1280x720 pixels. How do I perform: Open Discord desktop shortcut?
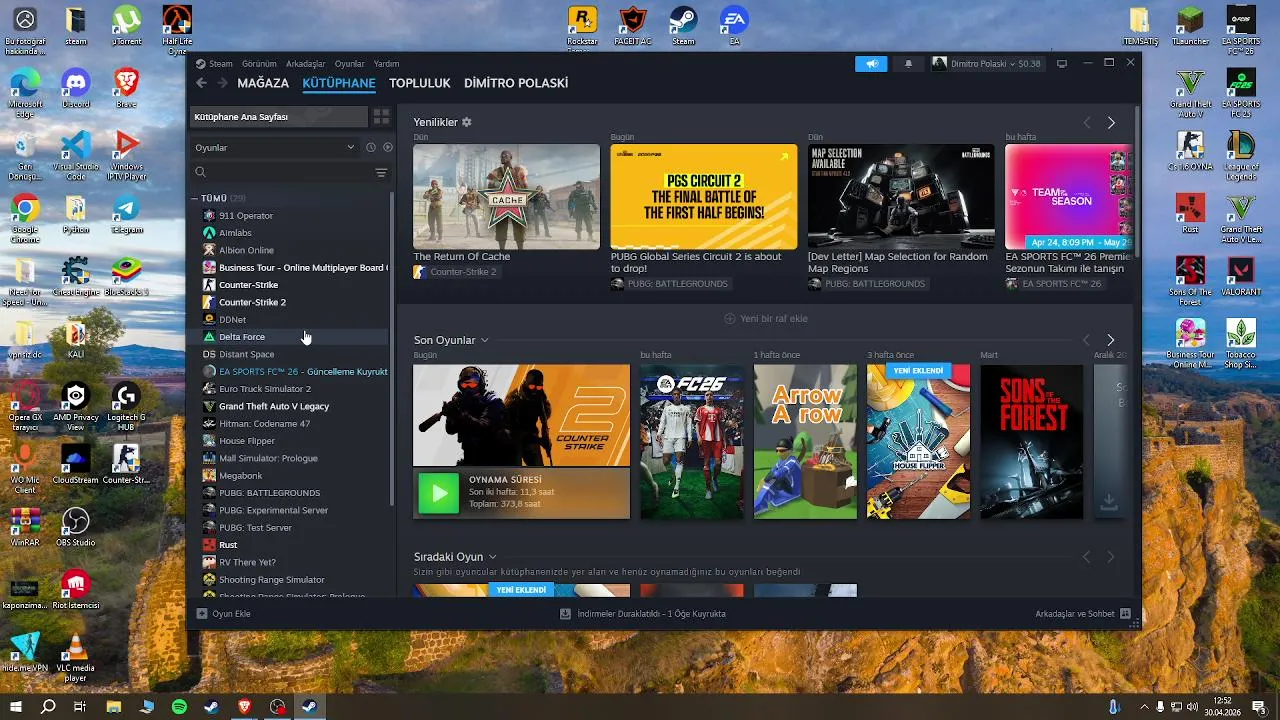point(75,88)
